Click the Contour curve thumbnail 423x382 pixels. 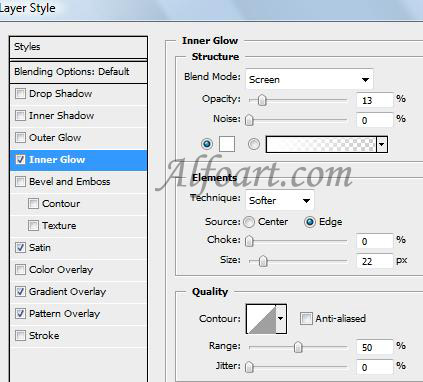(x=262, y=319)
